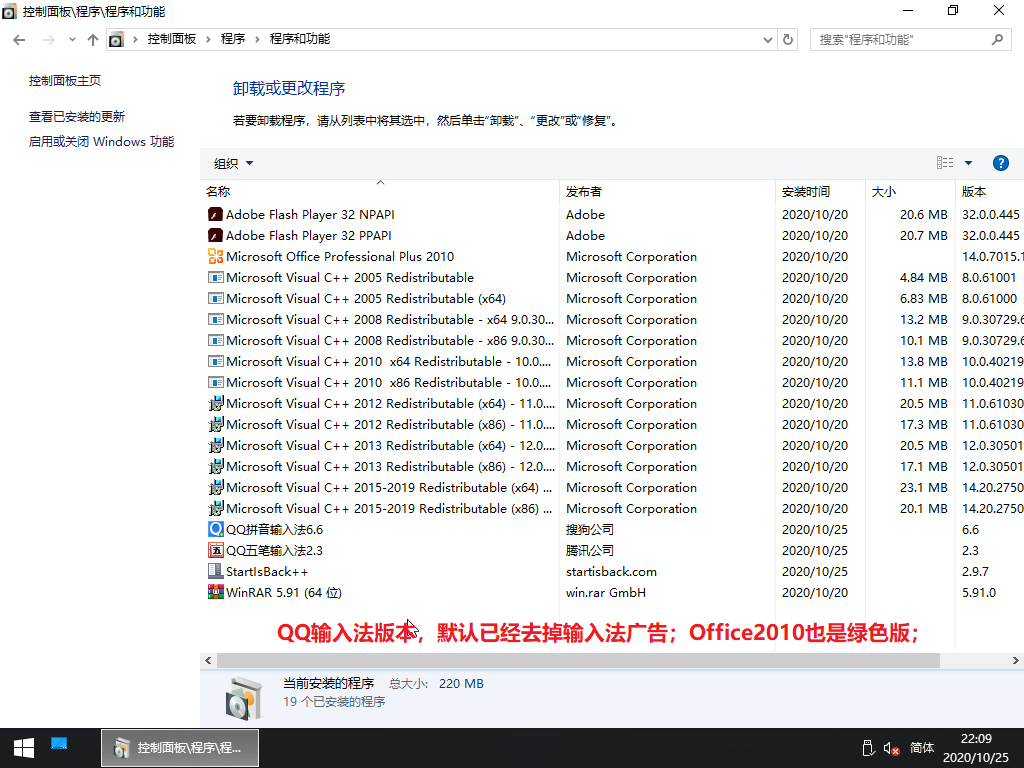Image resolution: width=1024 pixels, height=768 pixels.
Task: Click 控制面板 in the breadcrumb path
Action: (172, 39)
